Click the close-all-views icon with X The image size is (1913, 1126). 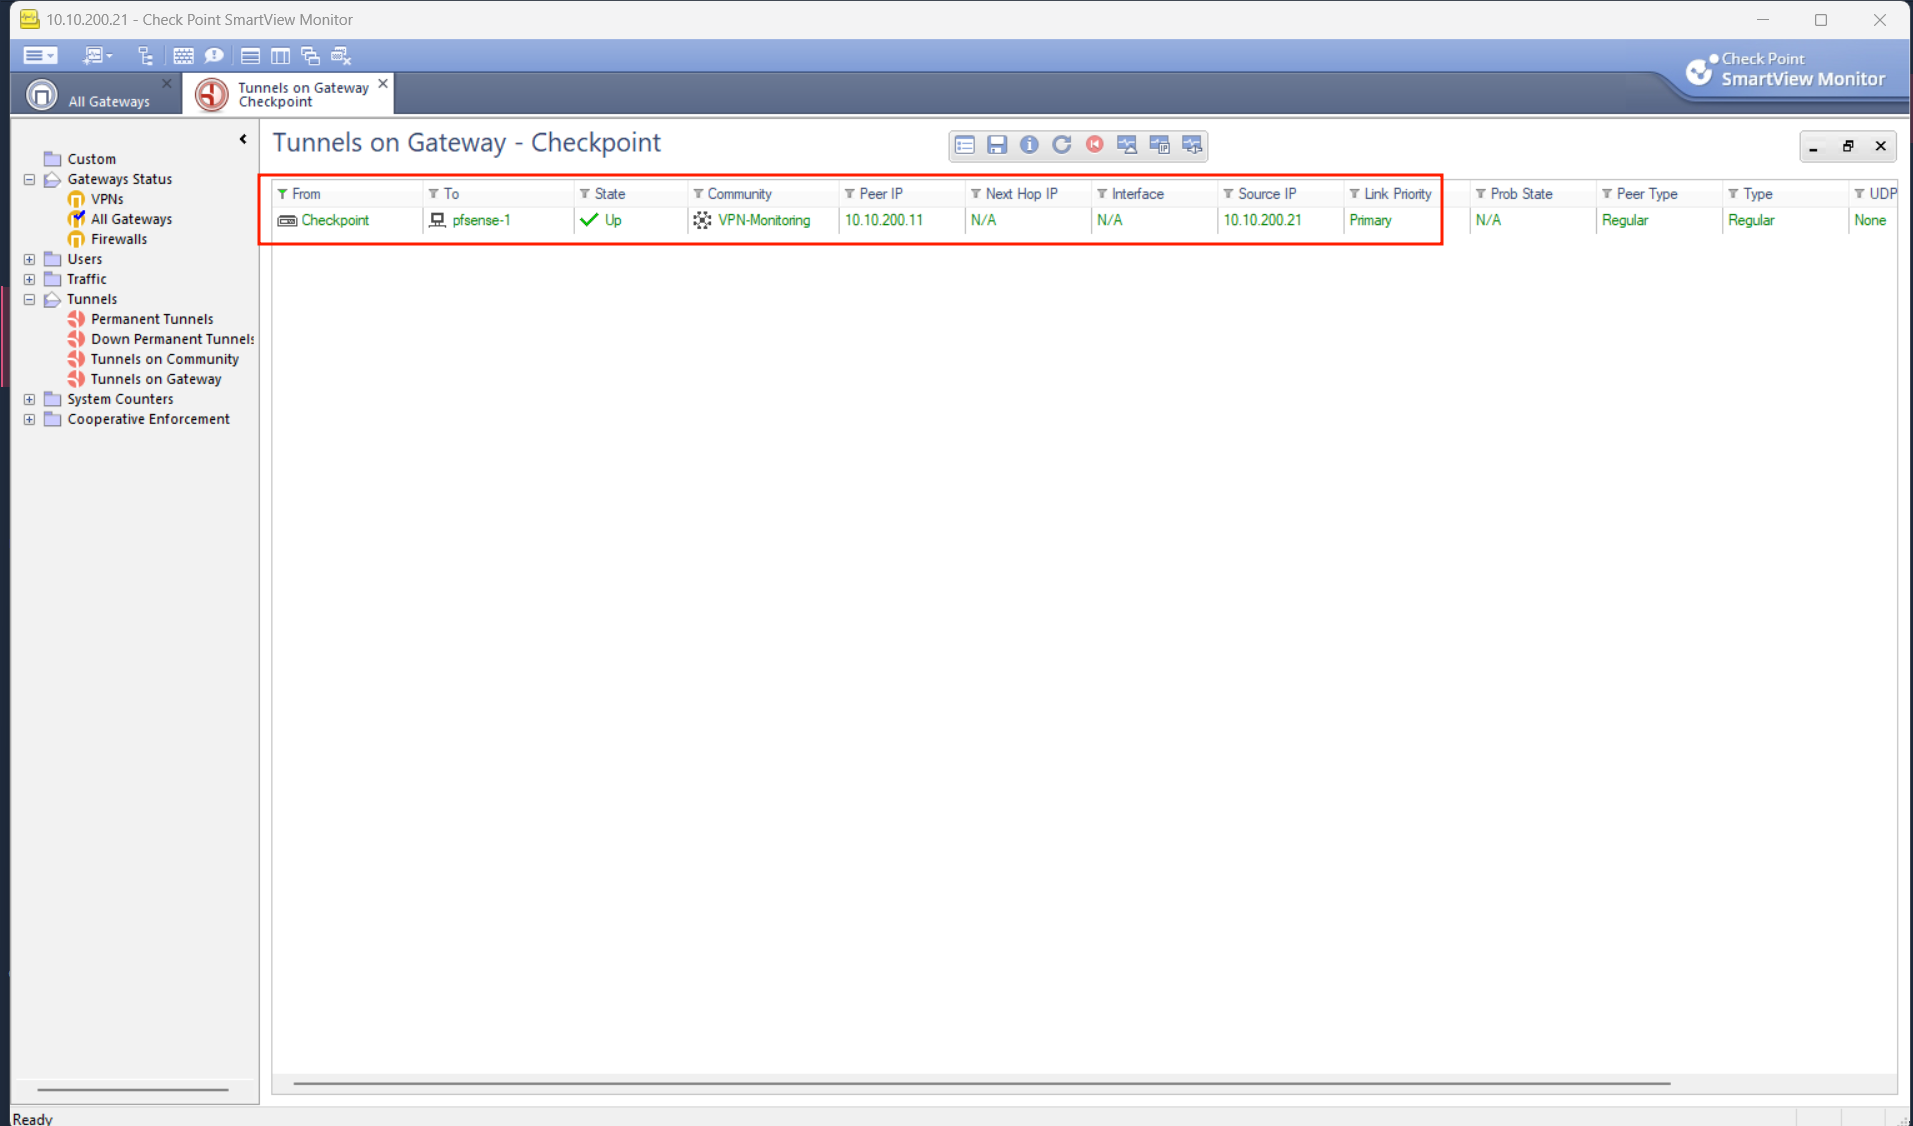[x=341, y=56]
